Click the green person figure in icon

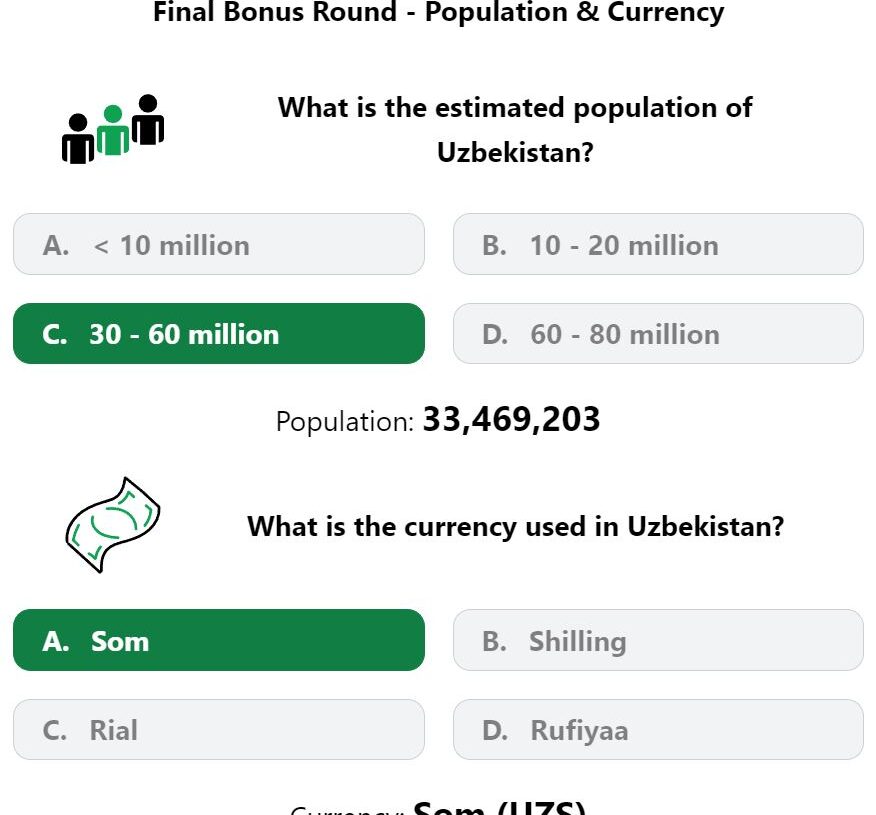click(113, 130)
